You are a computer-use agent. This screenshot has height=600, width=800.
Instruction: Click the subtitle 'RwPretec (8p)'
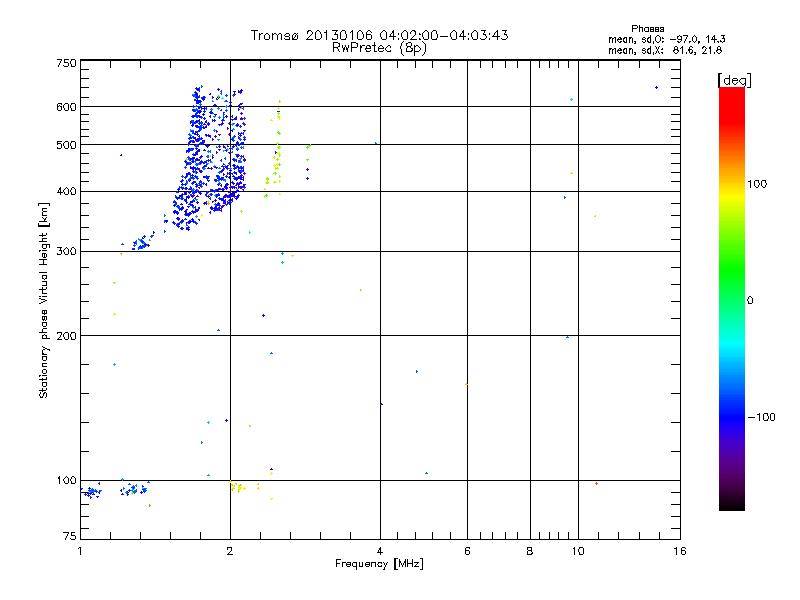379,48
